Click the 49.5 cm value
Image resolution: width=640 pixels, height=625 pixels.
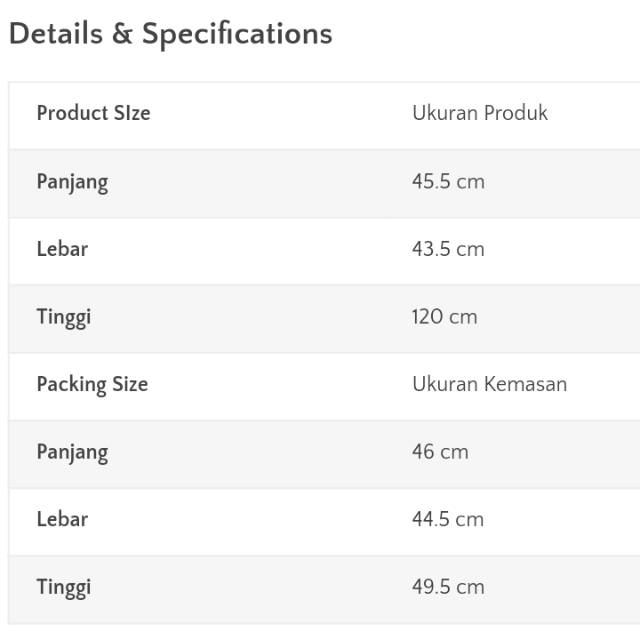pyautogui.click(x=448, y=587)
